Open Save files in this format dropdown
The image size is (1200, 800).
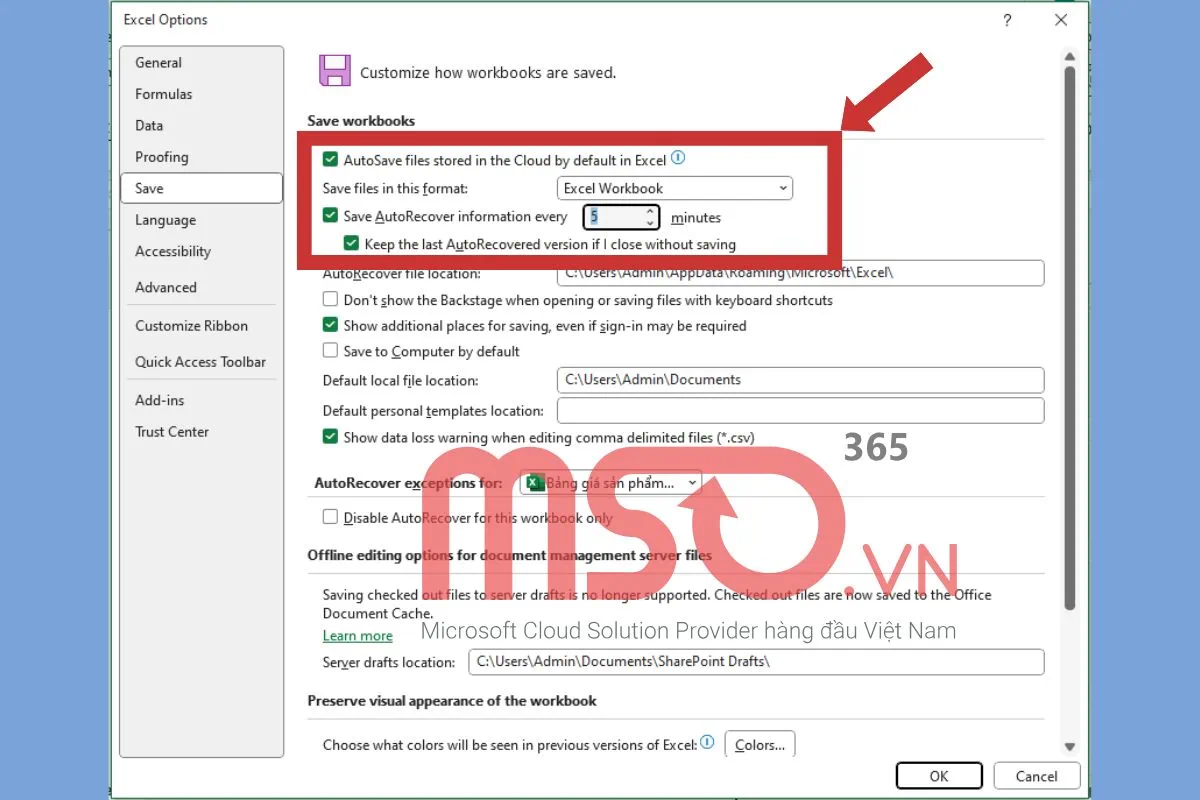(674, 188)
